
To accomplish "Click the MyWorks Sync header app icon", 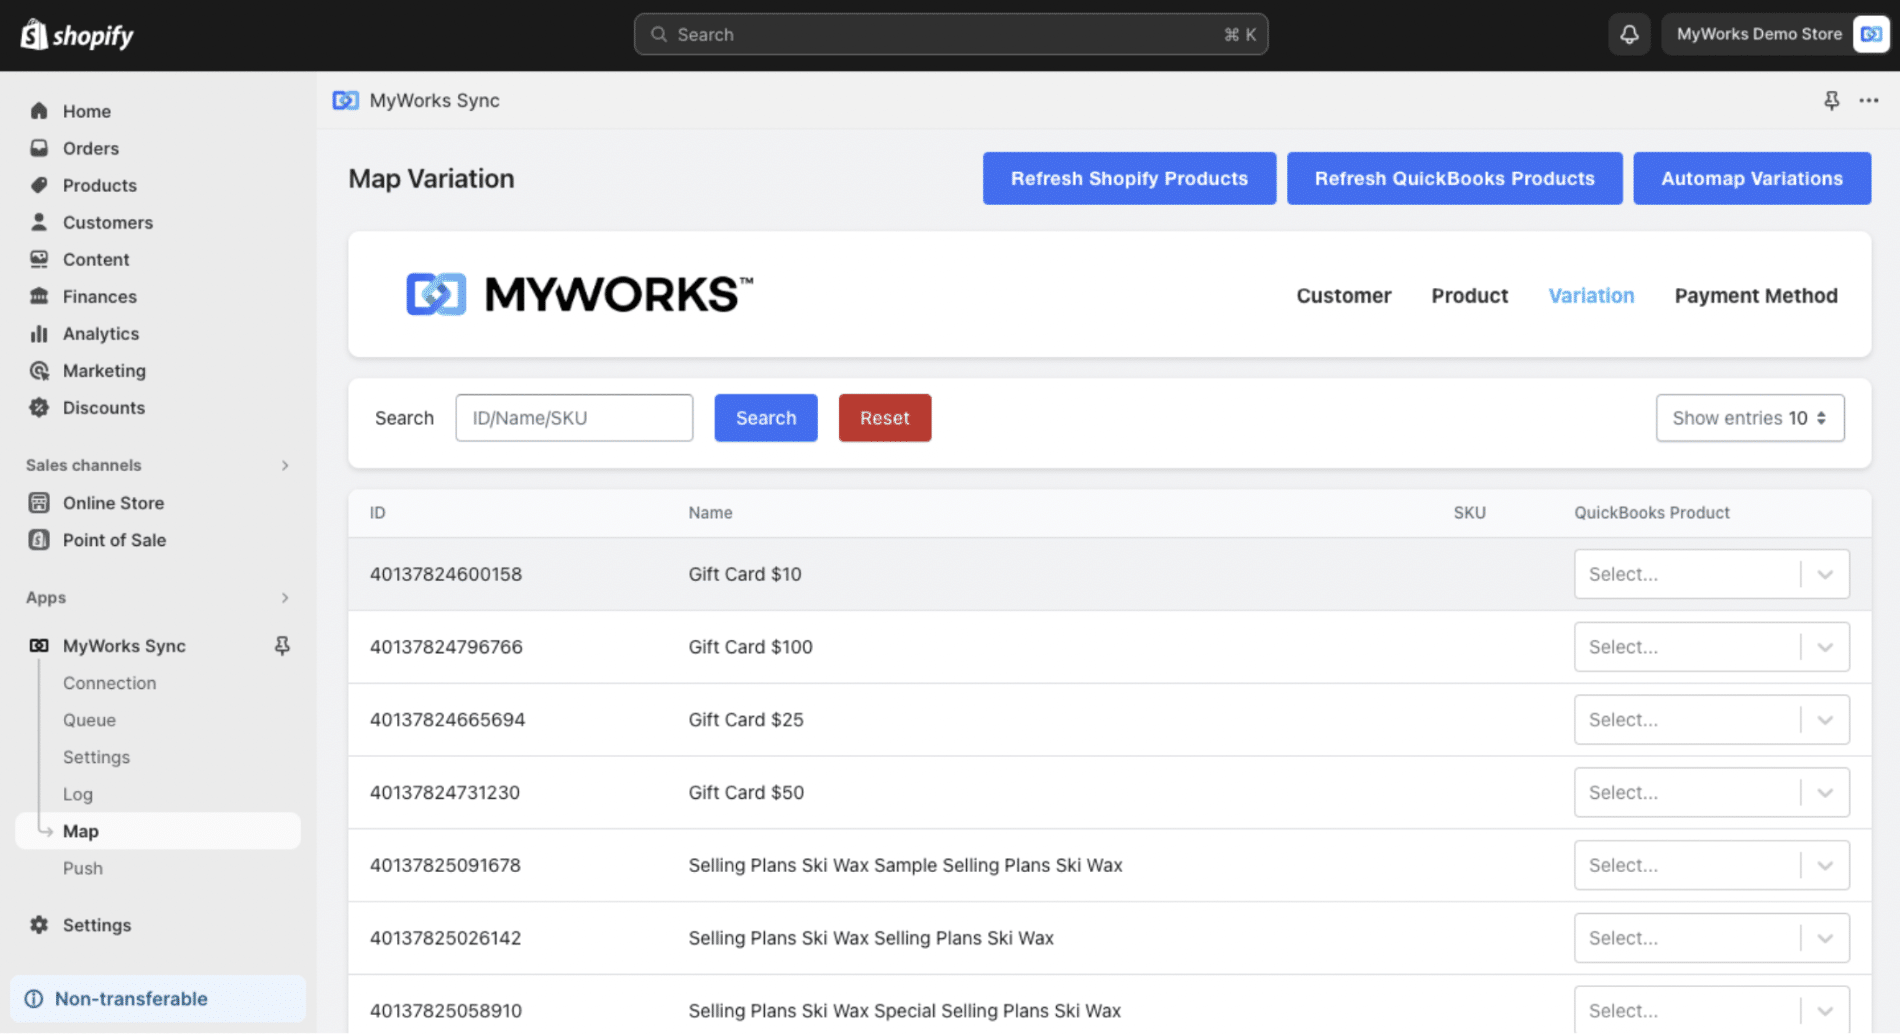I will click(345, 100).
